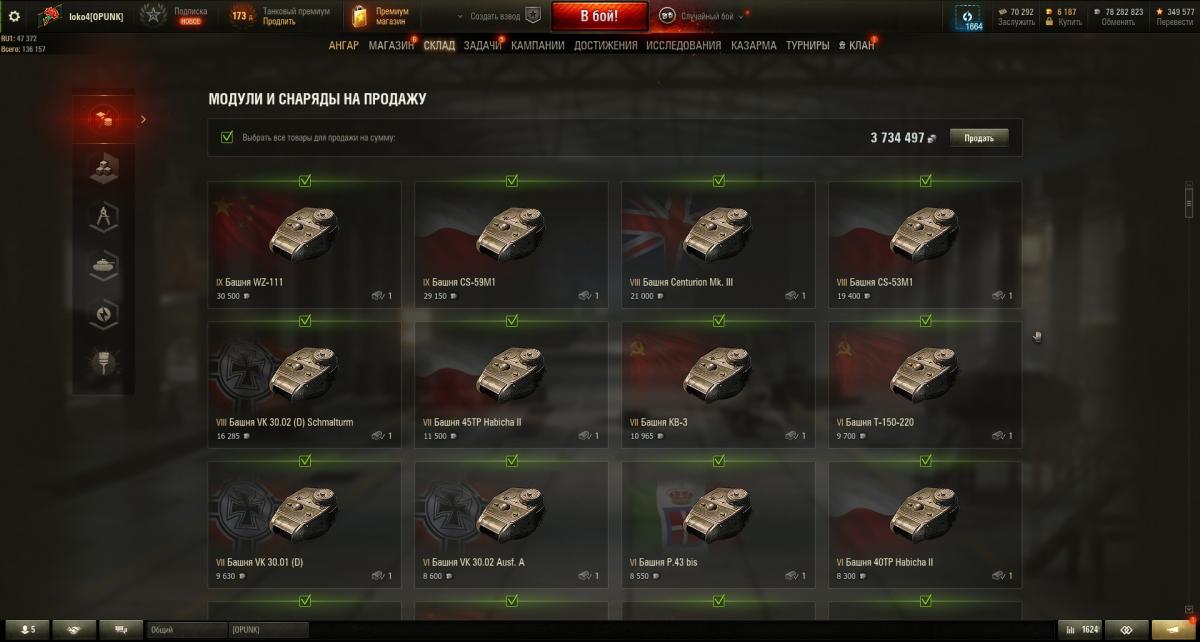Viewport: 1200px width, 642px height.
Task: Select the tank vehicles sidebar icon
Action: [104, 264]
